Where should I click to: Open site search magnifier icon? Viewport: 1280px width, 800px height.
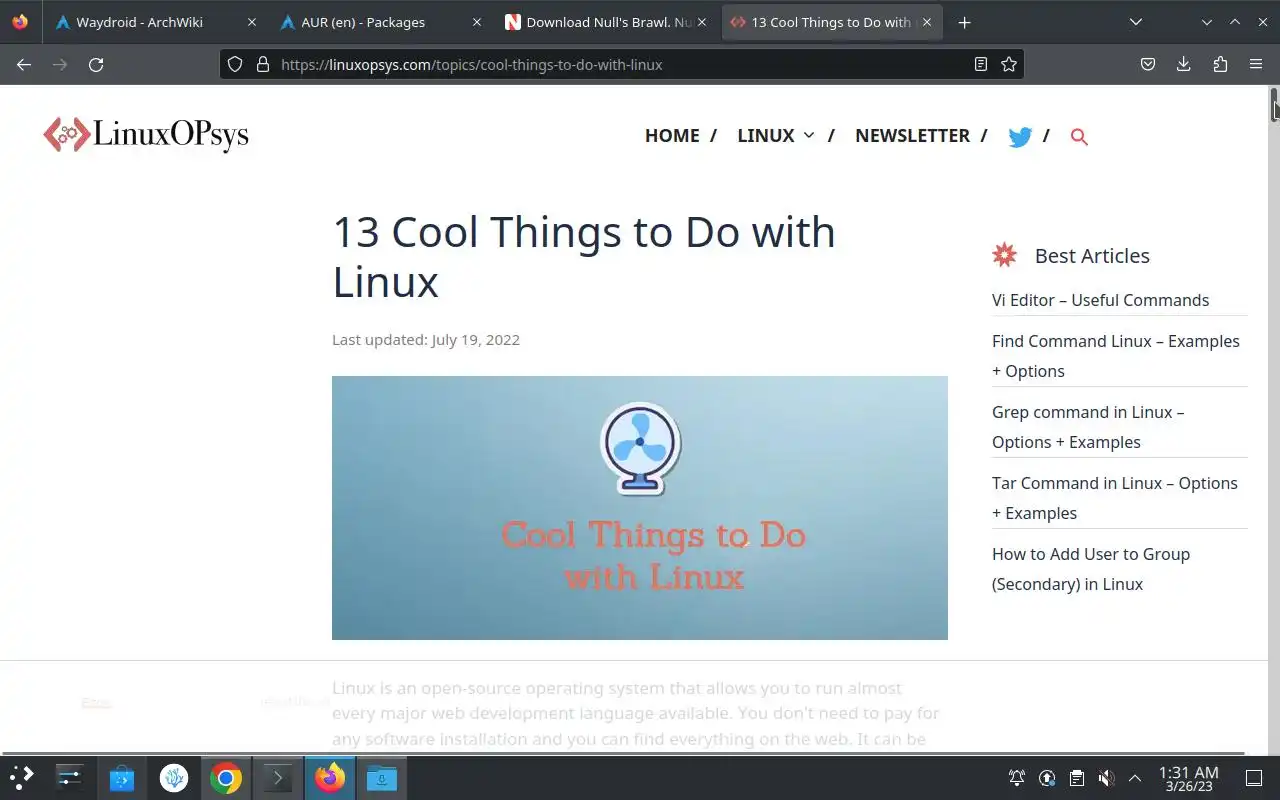tap(1079, 137)
